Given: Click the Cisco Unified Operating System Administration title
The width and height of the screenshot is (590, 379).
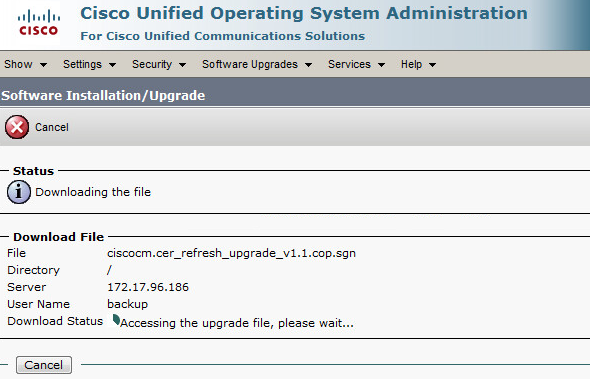Looking at the screenshot, I should (304, 14).
